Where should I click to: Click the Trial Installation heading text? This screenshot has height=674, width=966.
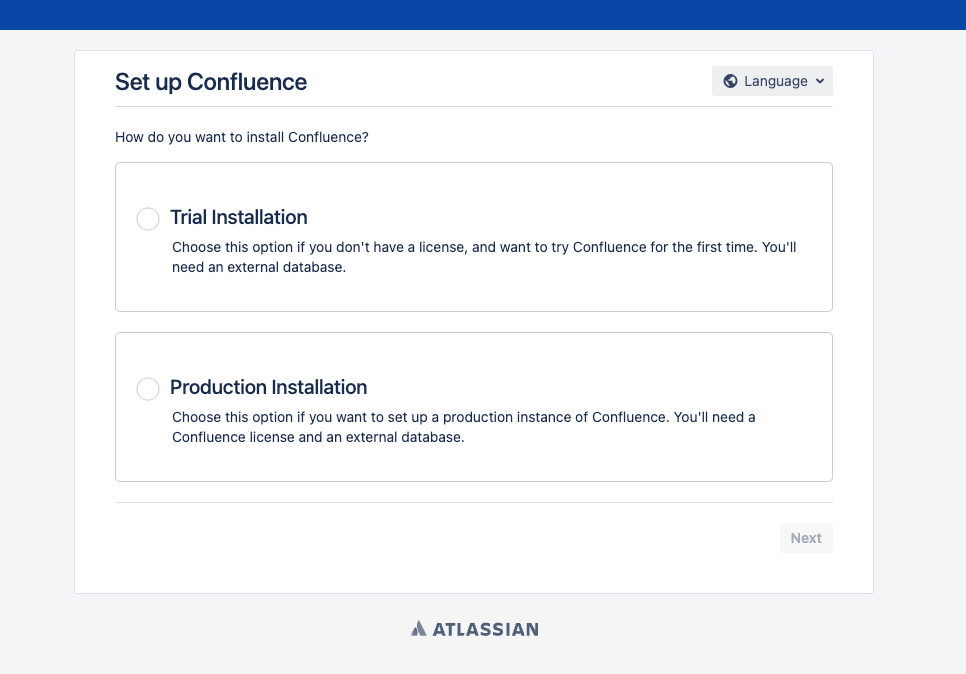click(238, 217)
